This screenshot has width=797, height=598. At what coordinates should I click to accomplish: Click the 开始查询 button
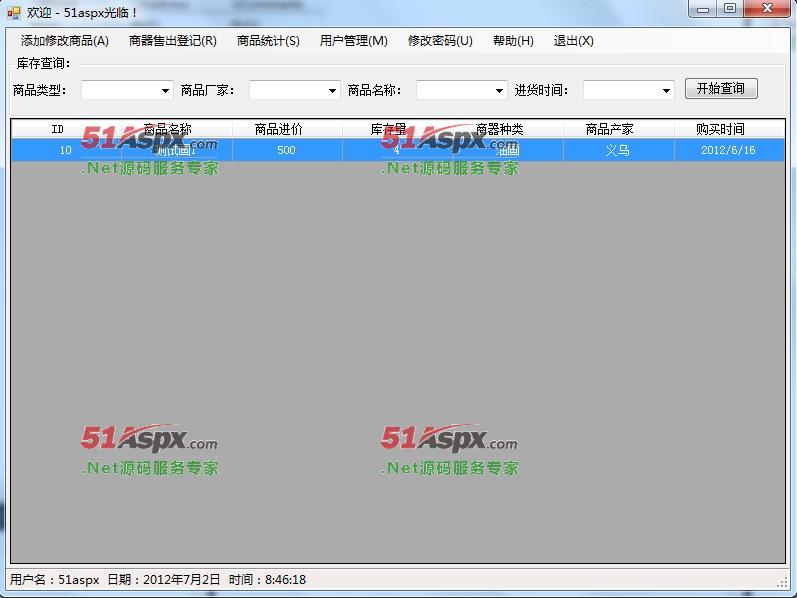coord(721,88)
